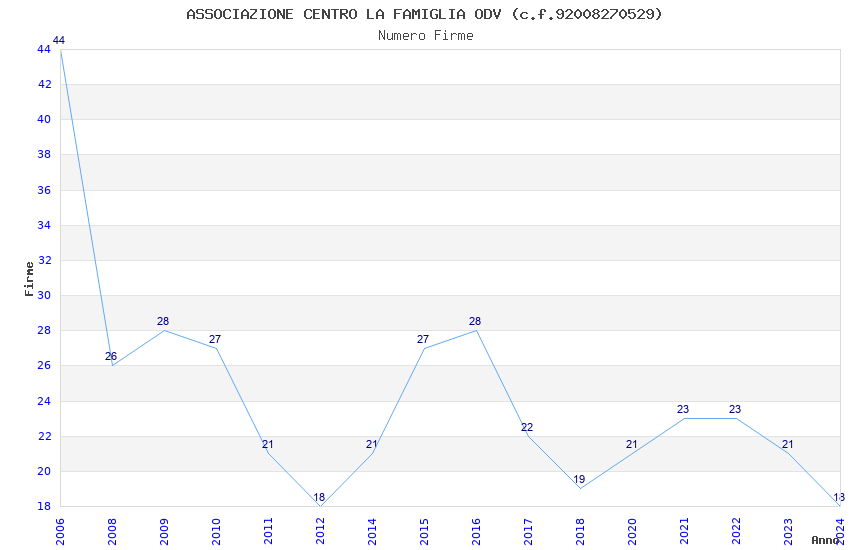Click the 2023 data point labeled 21
Screen dimensions: 850x550
click(788, 453)
